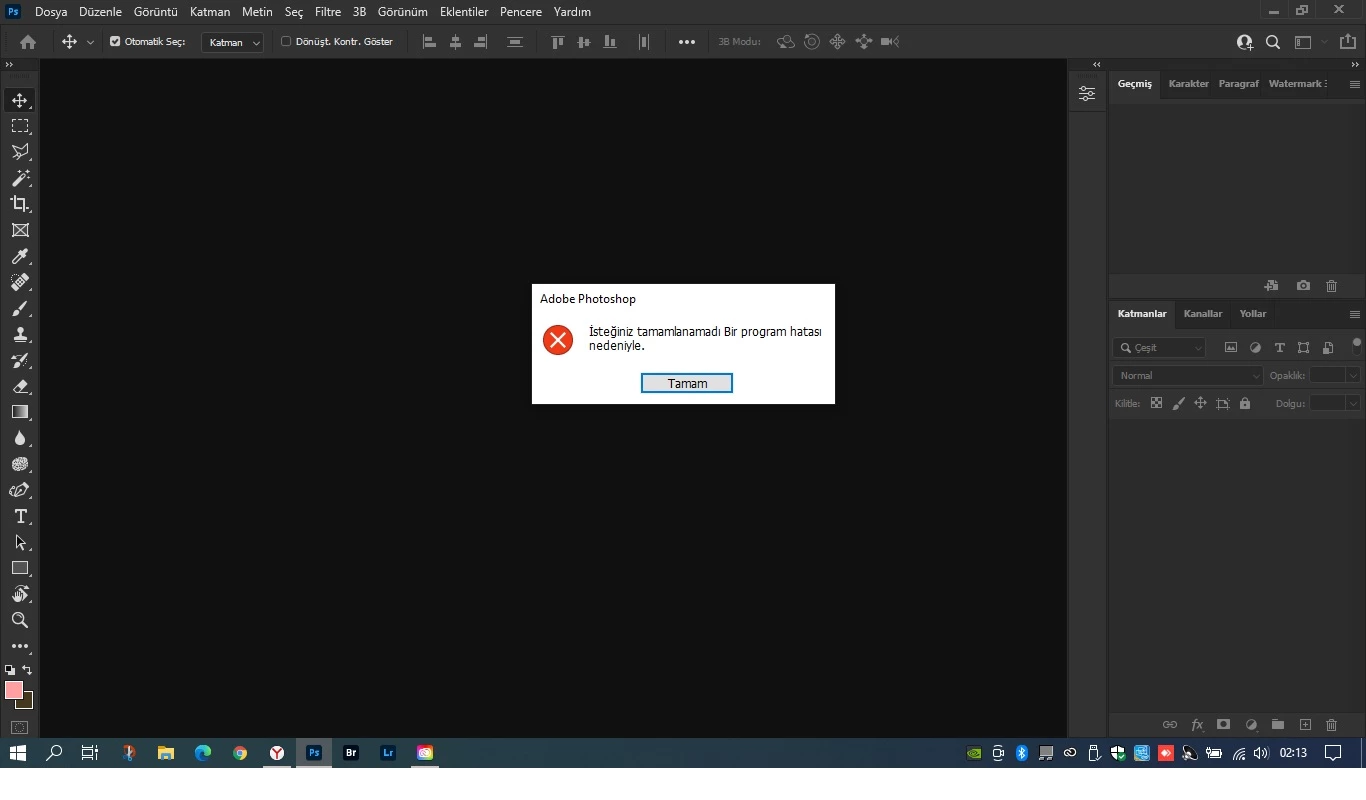This screenshot has height=800, width=1366.
Task: Toggle the Otomatik Seç checkbox
Action: point(115,42)
